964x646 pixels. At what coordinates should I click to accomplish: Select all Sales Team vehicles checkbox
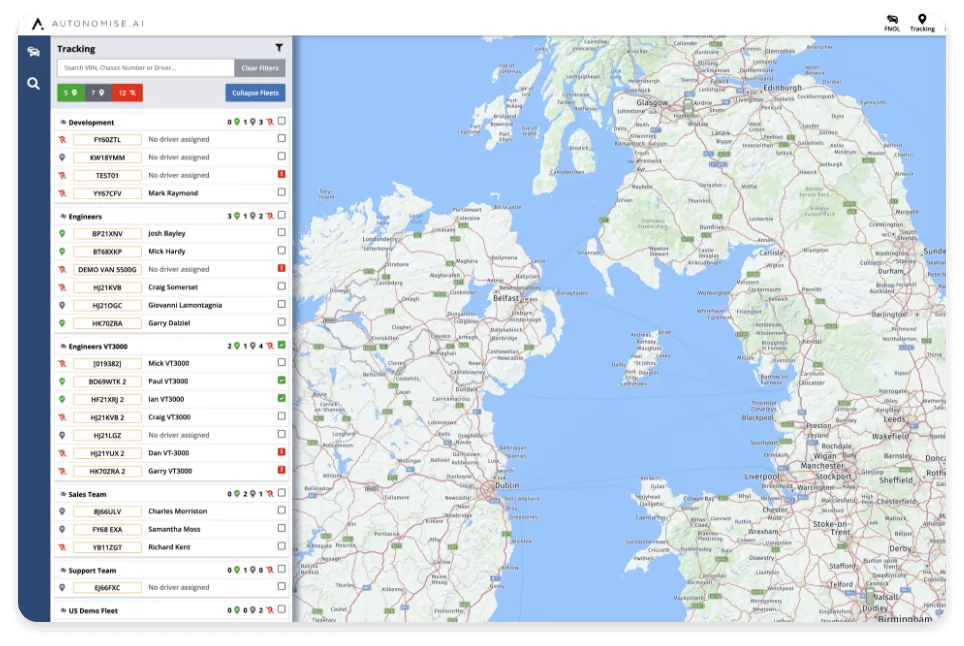[x=281, y=493]
